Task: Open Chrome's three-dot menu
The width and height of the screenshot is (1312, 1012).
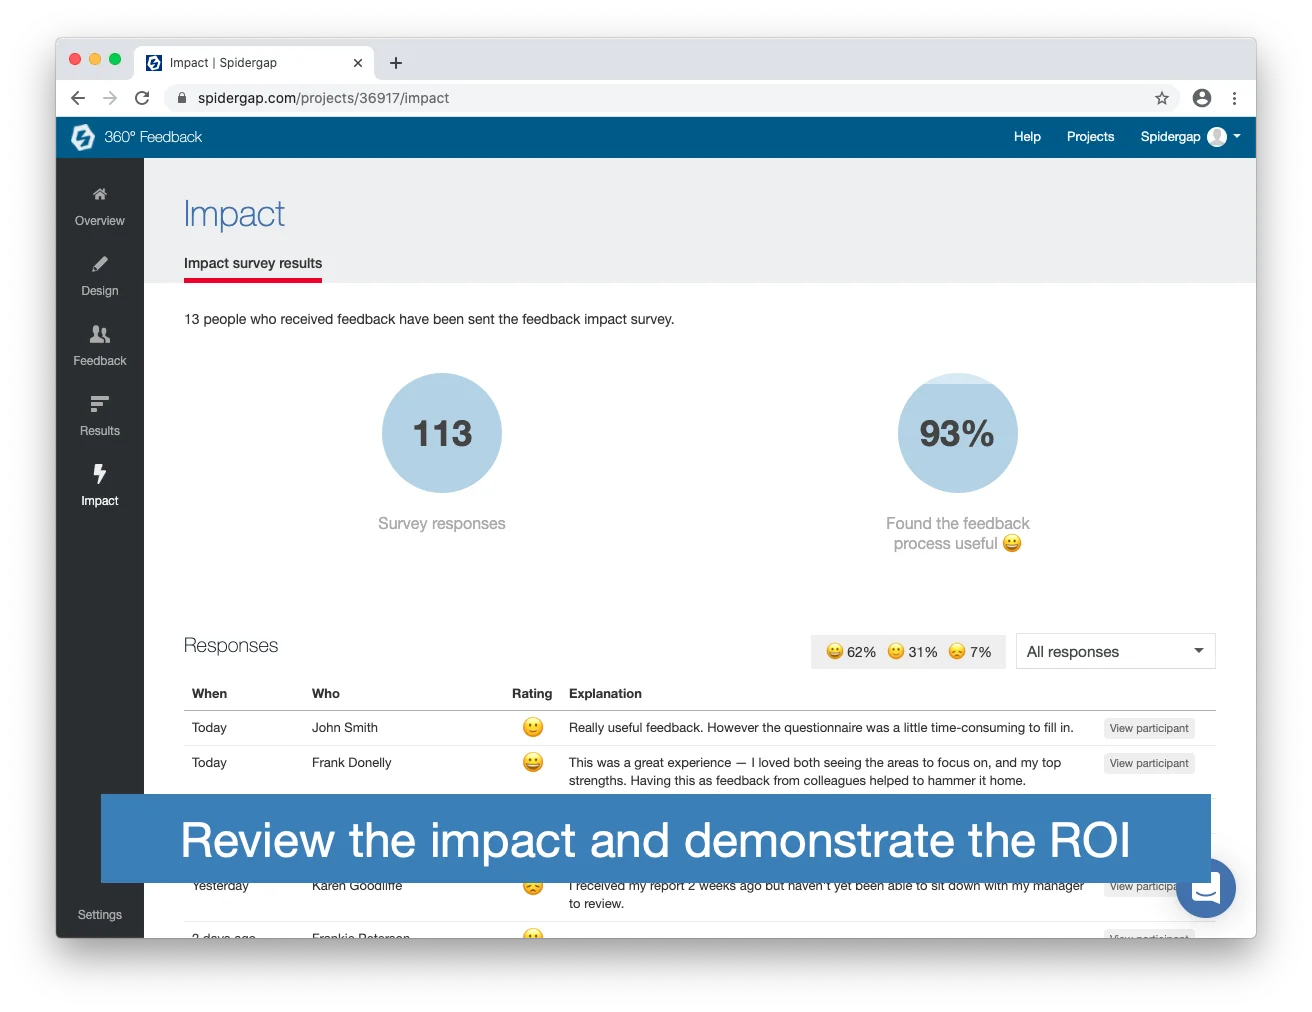Action: click(x=1235, y=98)
